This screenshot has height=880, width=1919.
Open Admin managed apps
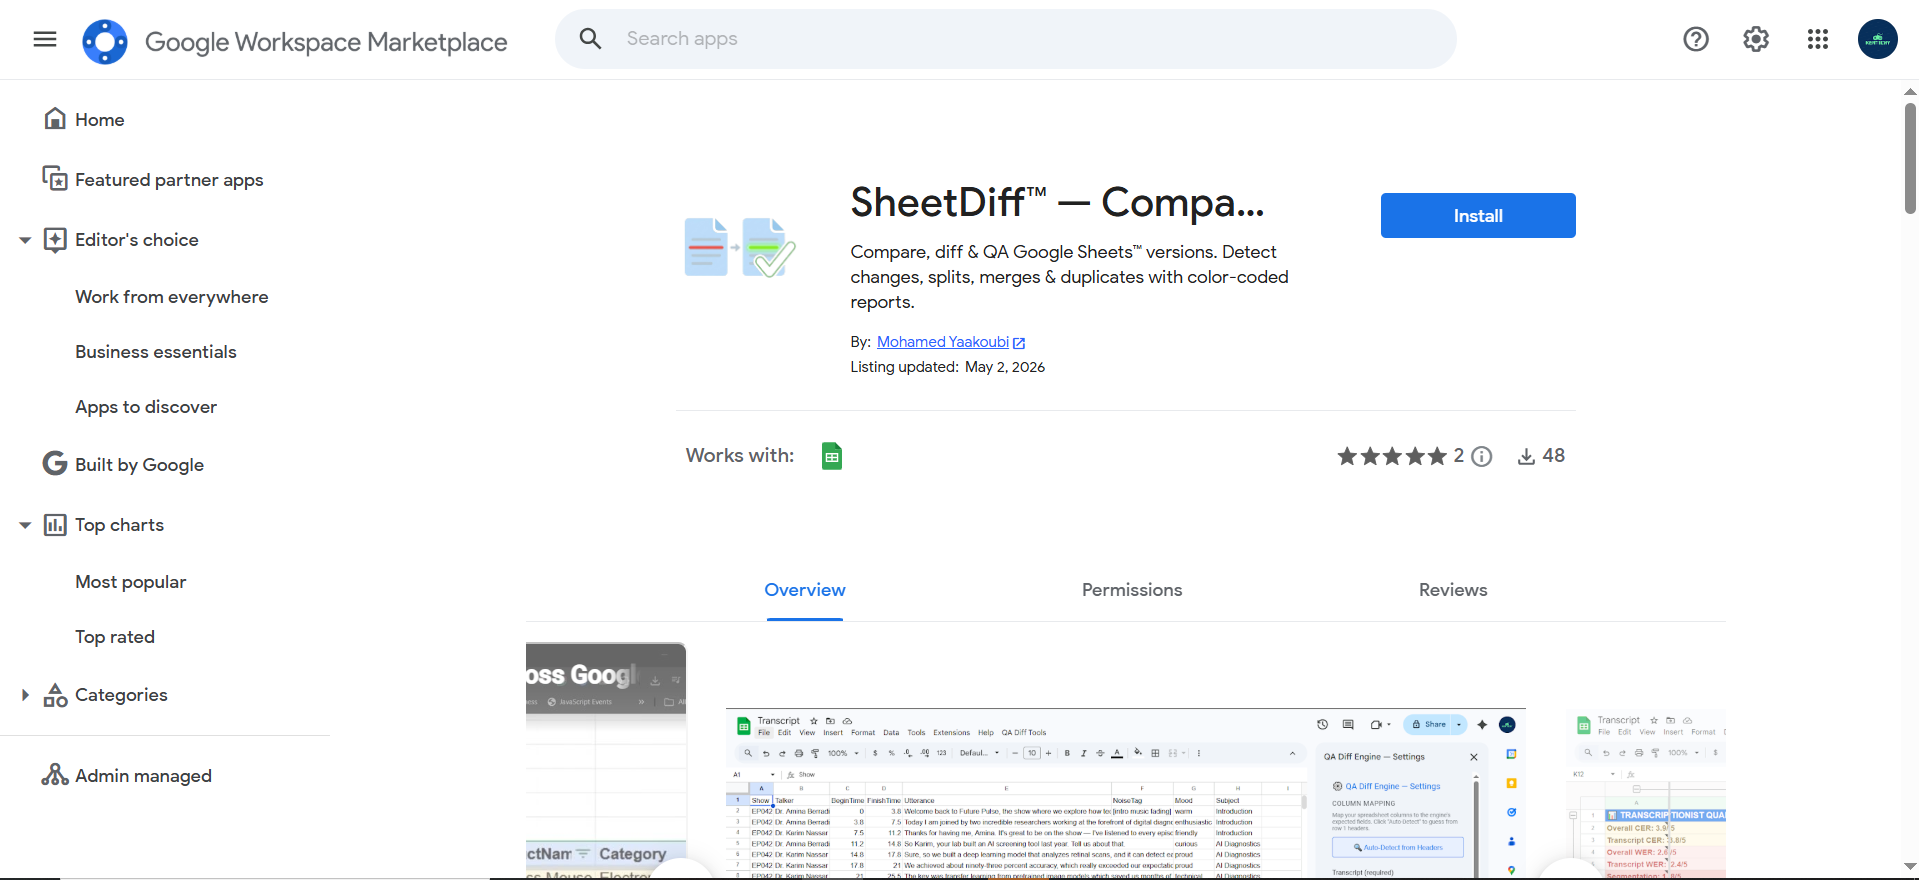point(143,776)
